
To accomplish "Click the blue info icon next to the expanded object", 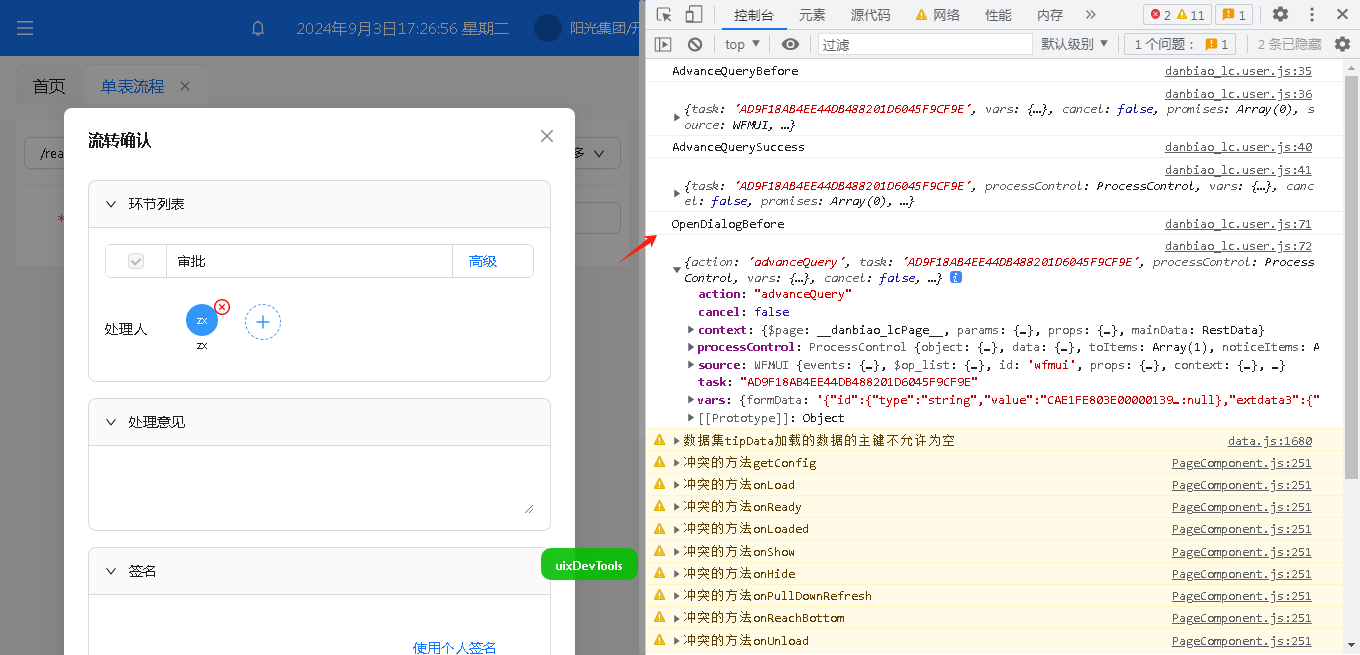I will (x=956, y=277).
